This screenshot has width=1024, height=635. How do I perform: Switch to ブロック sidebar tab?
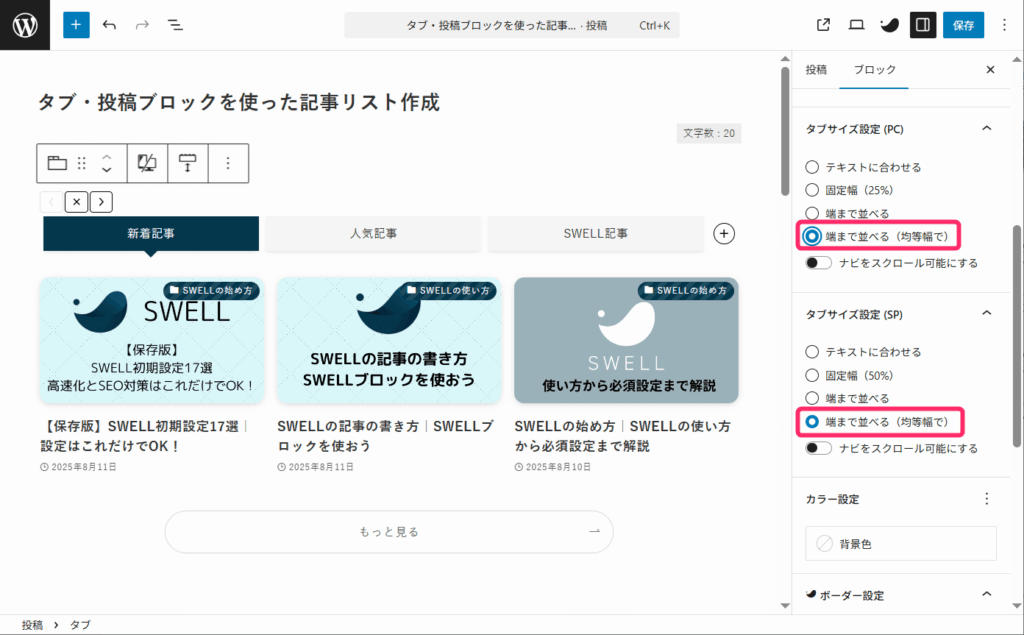[x=874, y=69]
